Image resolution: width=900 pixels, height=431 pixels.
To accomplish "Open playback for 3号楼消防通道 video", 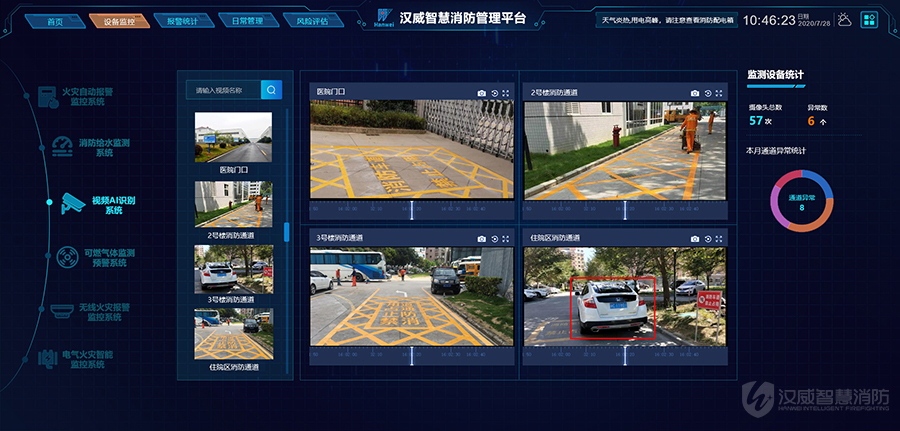I will 494,239.
